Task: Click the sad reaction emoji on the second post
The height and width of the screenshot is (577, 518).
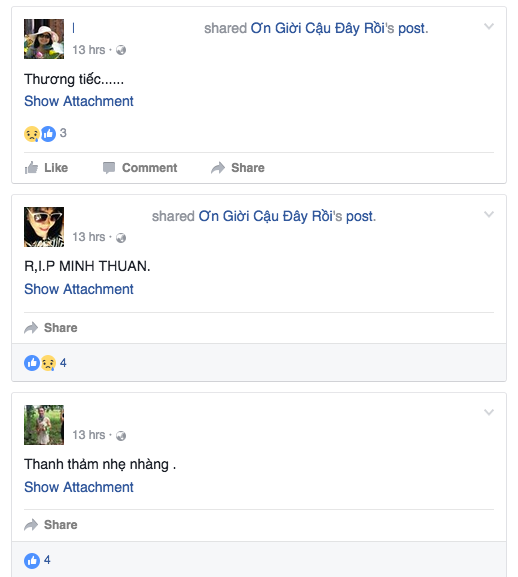Action: pos(48,363)
